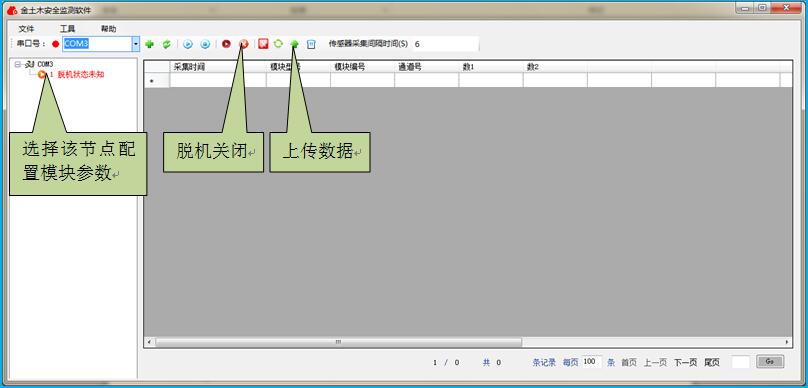The height and width of the screenshot is (388, 808).
Task: Open the 工具 menu
Action: tap(68, 29)
